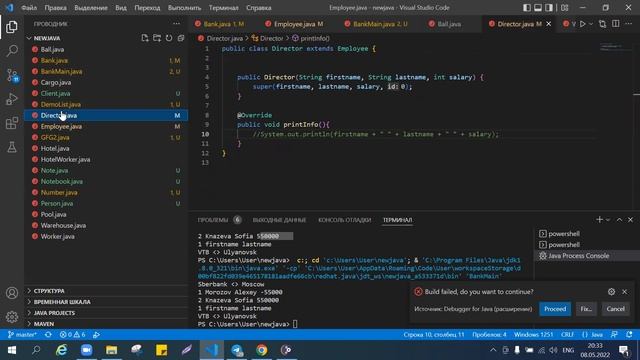The width and height of the screenshot is (640, 360).
Task: Open the Explorer view in activity bar
Action: pos(12,27)
